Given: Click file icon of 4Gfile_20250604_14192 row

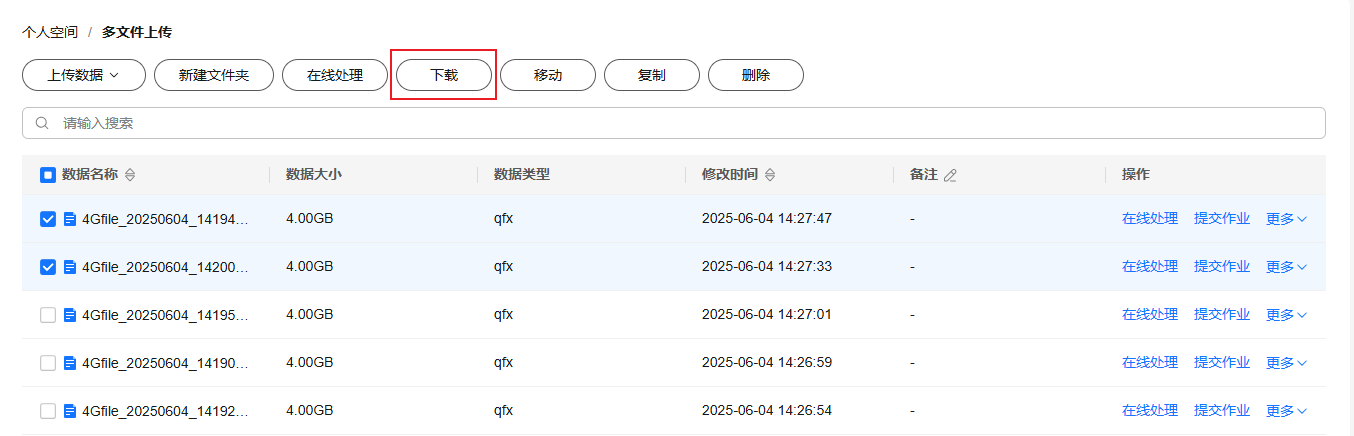Looking at the screenshot, I should click(70, 411).
